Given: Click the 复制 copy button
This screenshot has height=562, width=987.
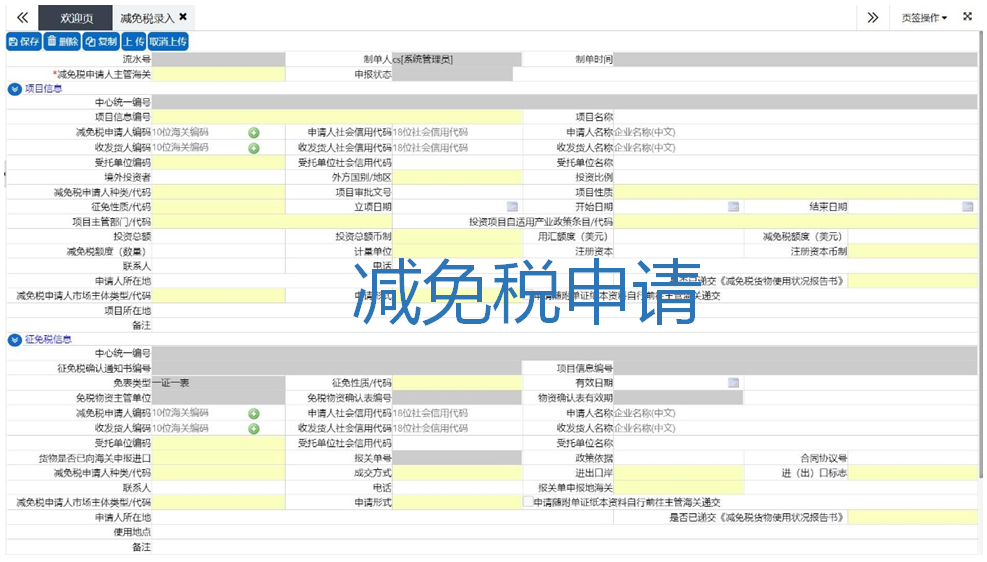Looking at the screenshot, I should coord(101,42).
